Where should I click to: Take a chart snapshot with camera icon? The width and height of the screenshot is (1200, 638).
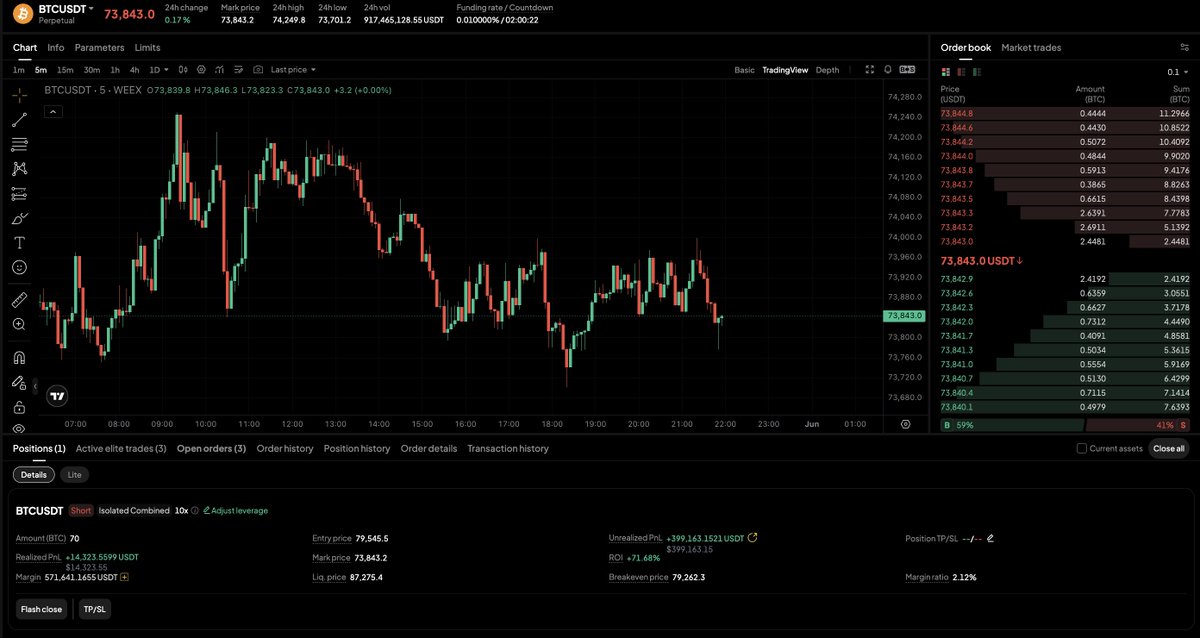258,70
